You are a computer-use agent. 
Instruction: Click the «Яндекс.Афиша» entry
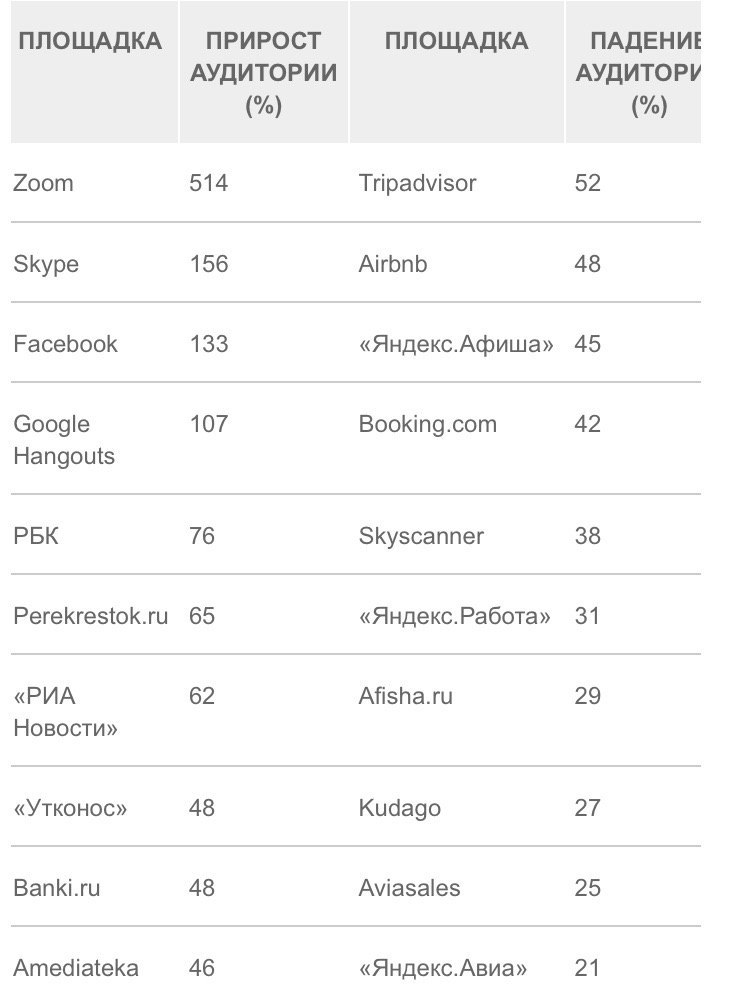point(456,344)
